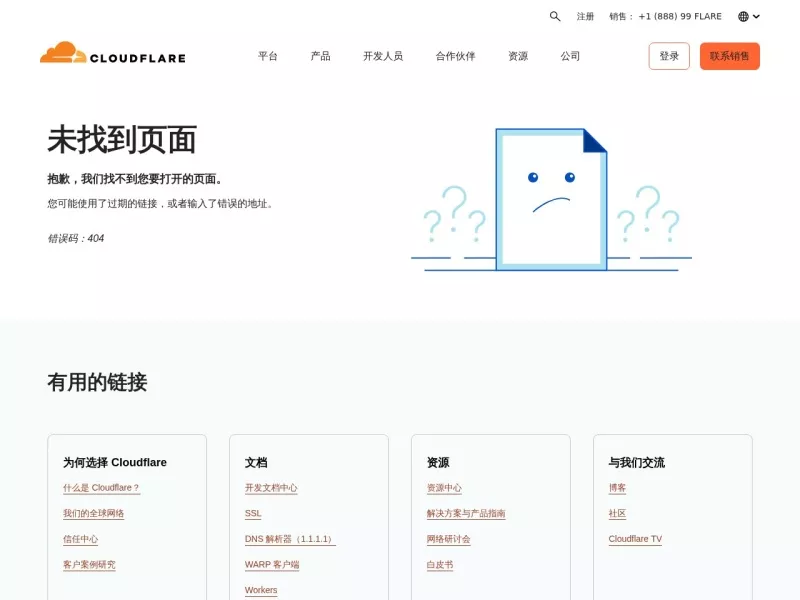800x600 pixels.
Task: Open the 开发人员 navigation menu
Action: click(x=383, y=56)
